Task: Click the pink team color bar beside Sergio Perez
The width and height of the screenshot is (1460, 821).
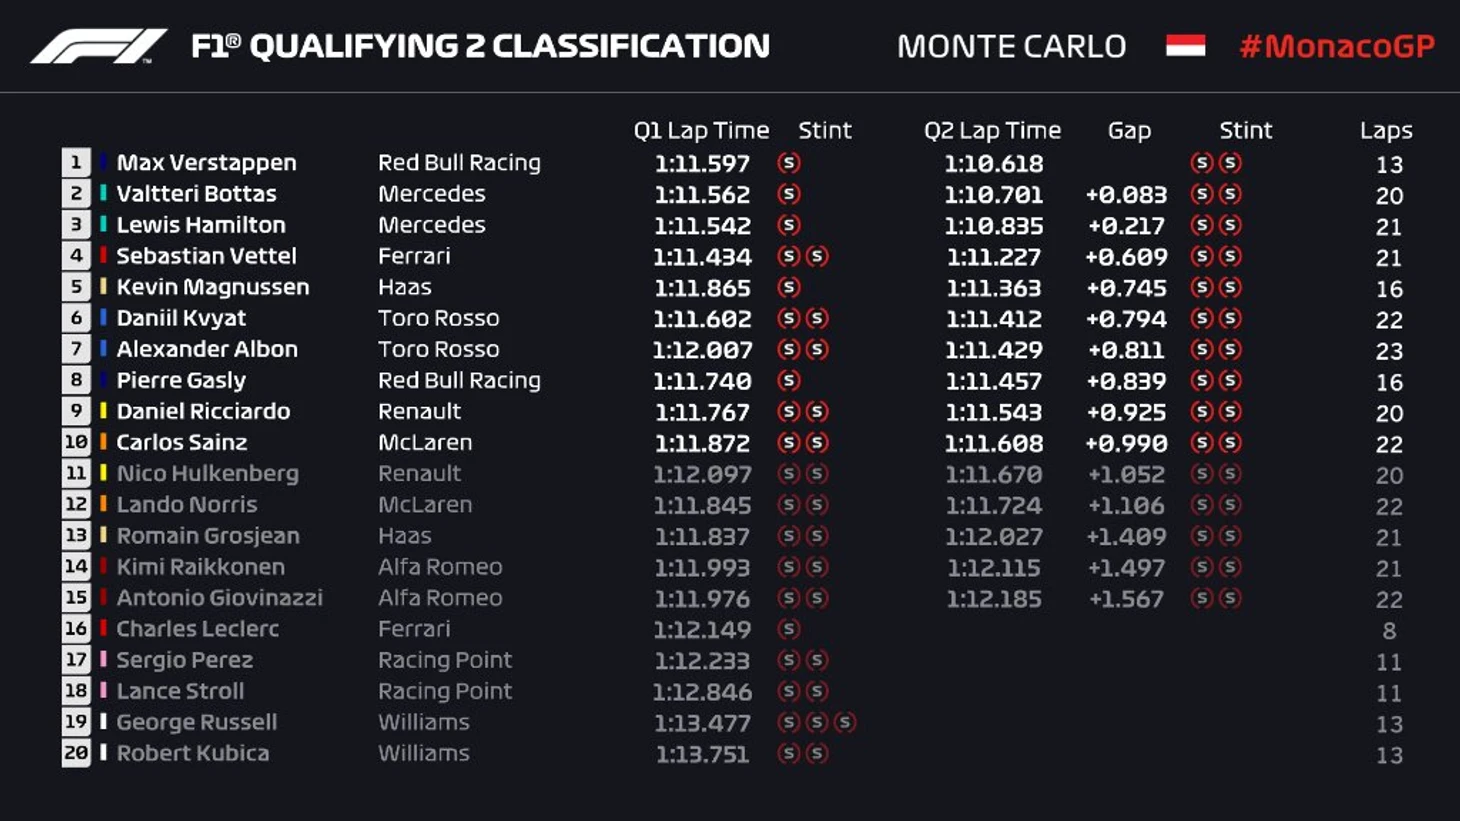Action: (x=103, y=660)
